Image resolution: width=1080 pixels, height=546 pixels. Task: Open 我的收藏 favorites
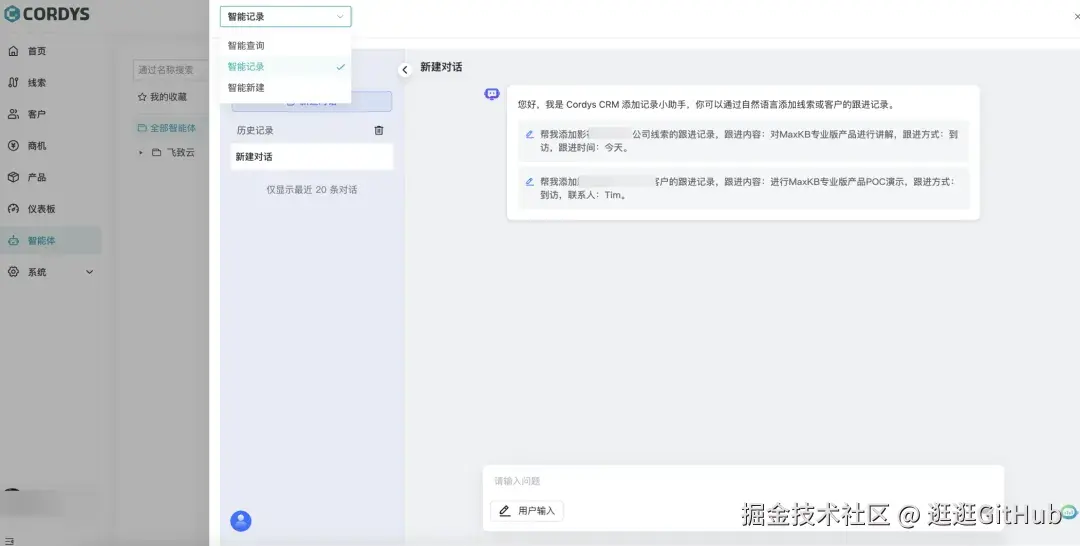click(x=163, y=97)
